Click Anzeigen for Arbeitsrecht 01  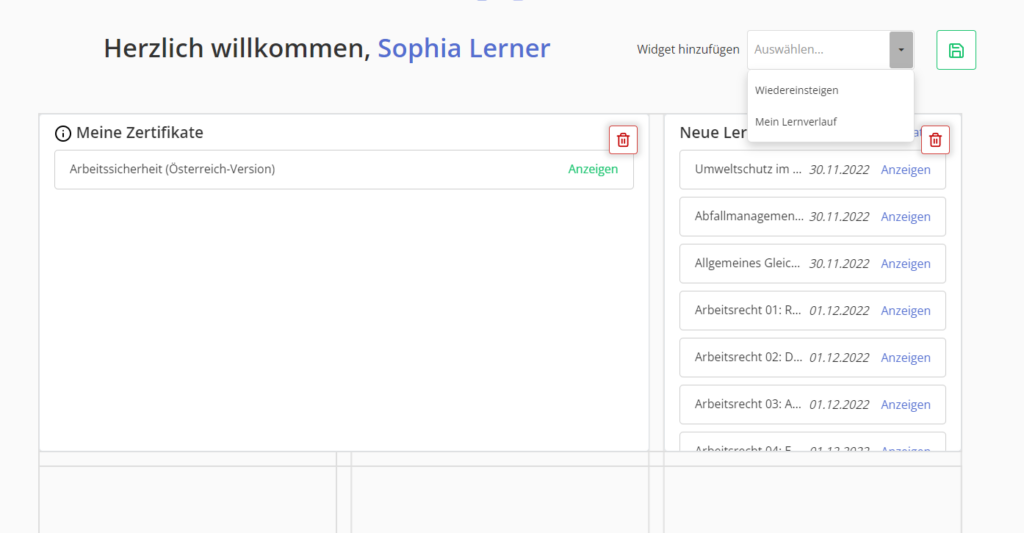point(905,311)
